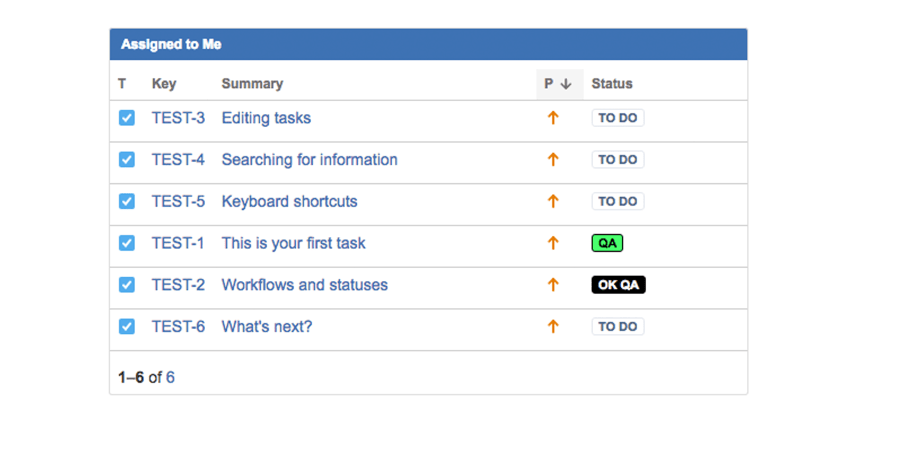This screenshot has height=450, width=920.
Task: Click the task type icon for TEST-6
Action: tap(127, 327)
